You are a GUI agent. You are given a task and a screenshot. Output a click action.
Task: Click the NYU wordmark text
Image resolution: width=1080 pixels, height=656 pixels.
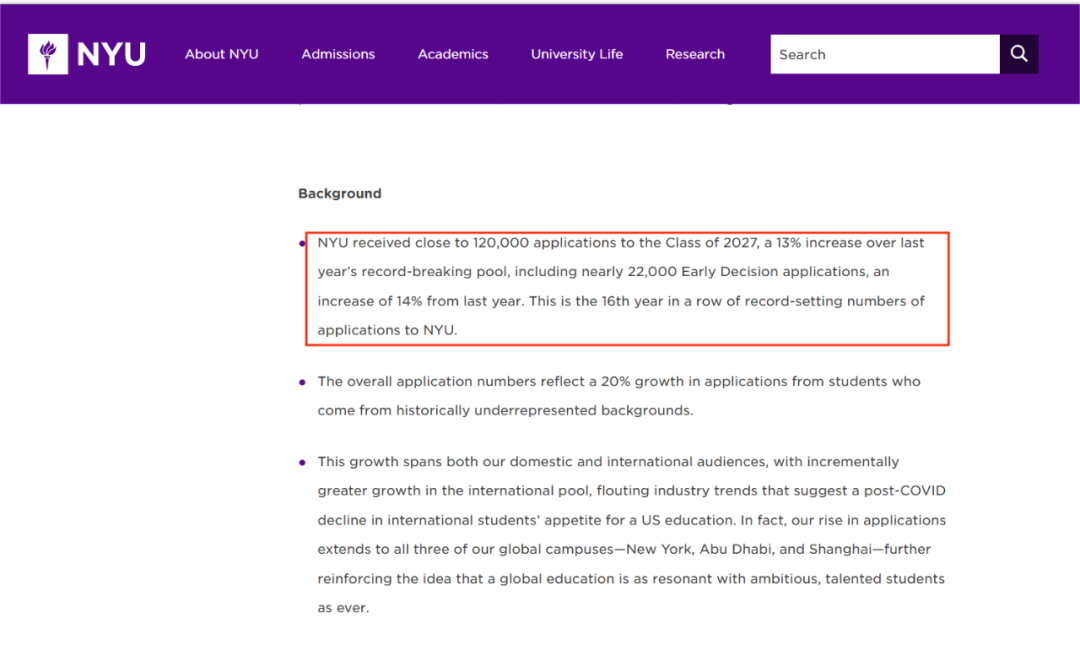[111, 54]
